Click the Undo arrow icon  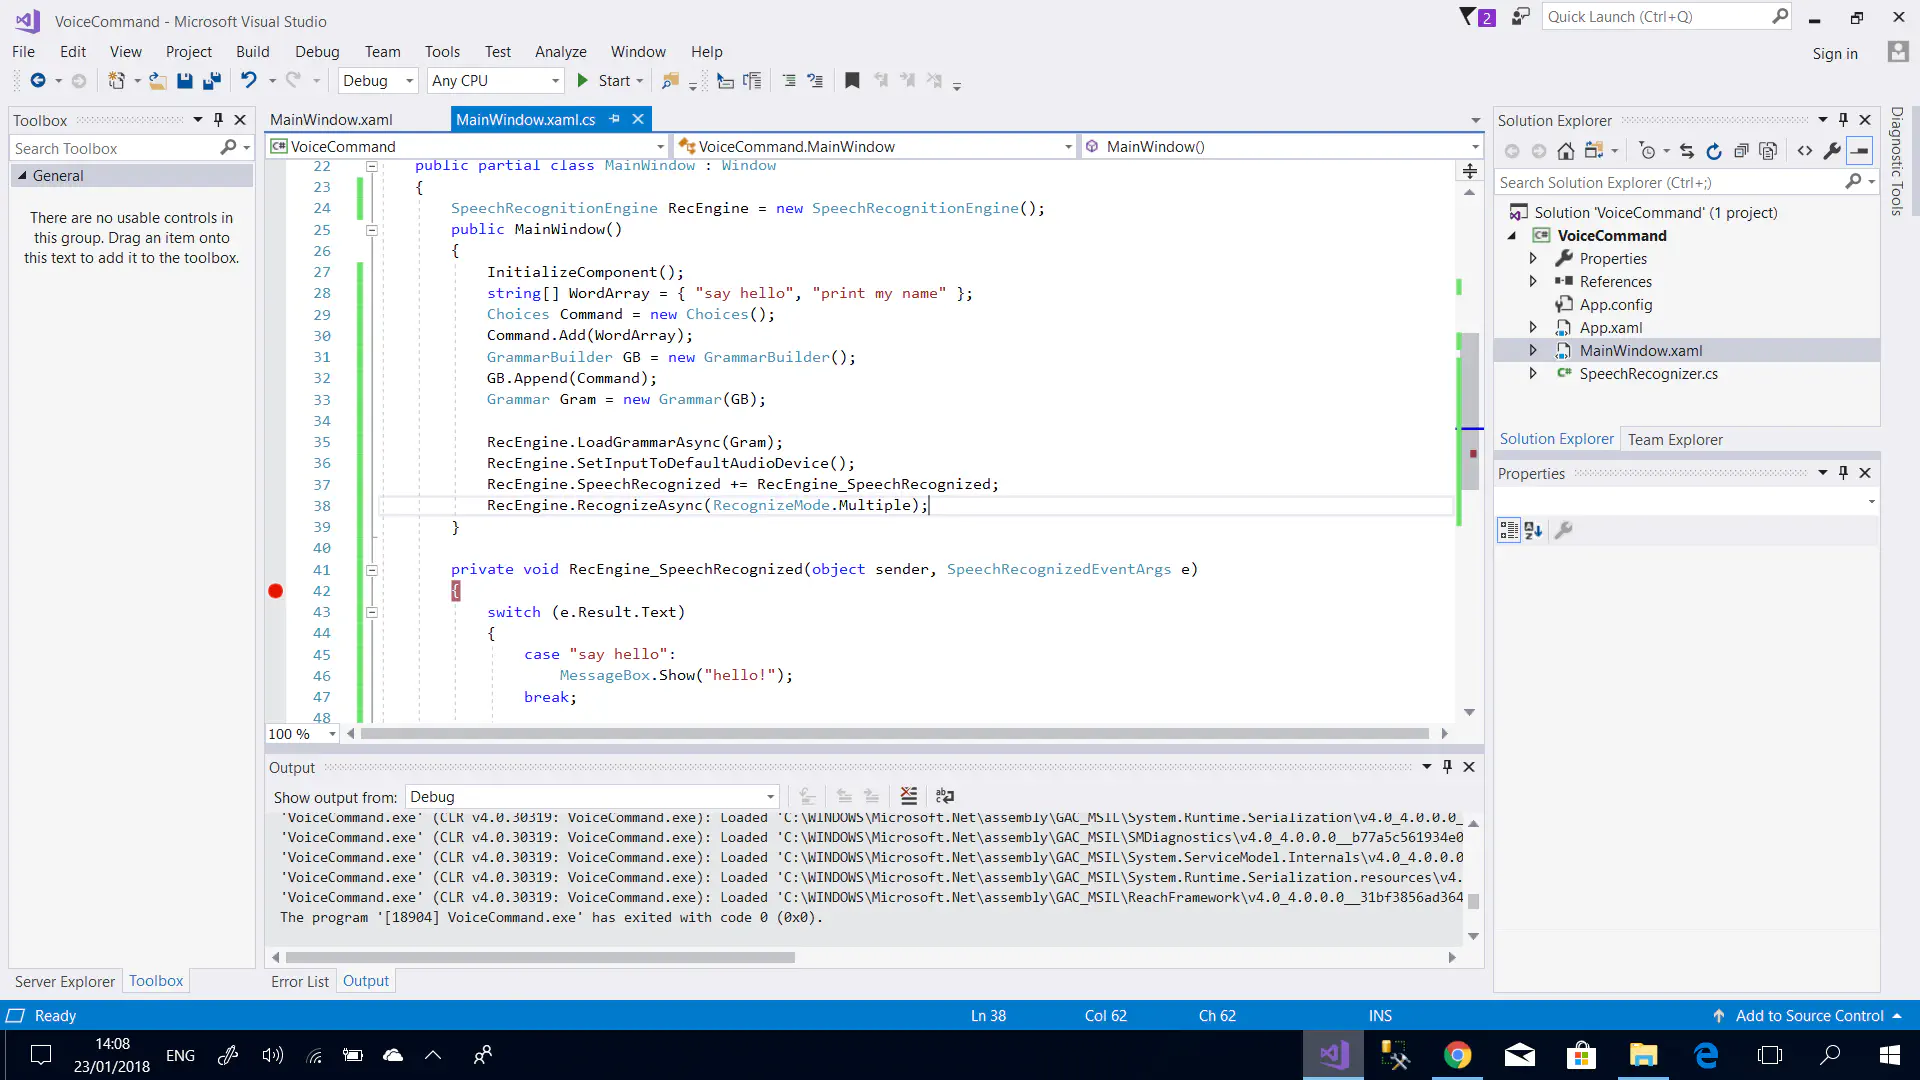[248, 81]
